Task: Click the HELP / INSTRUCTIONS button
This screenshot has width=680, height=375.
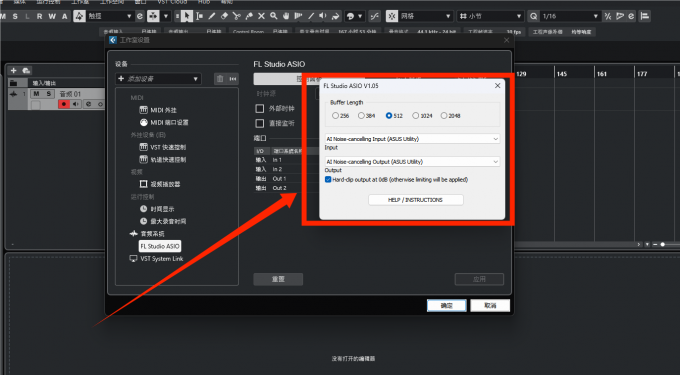Action: pyautogui.click(x=415, y=200)
